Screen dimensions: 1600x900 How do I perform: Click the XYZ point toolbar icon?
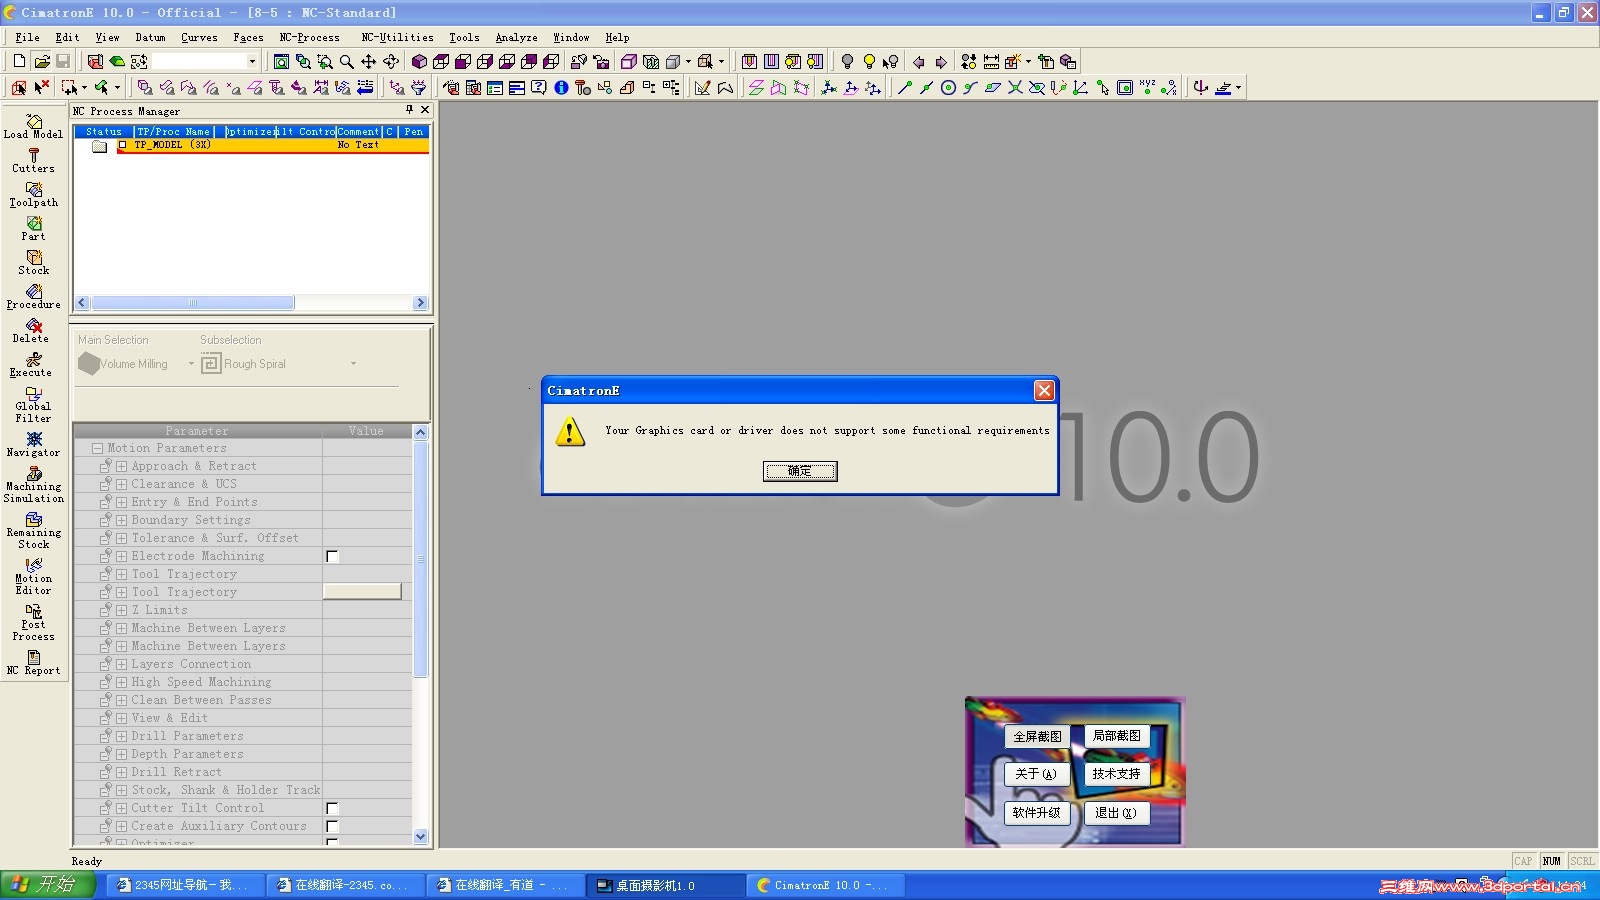1147,87
